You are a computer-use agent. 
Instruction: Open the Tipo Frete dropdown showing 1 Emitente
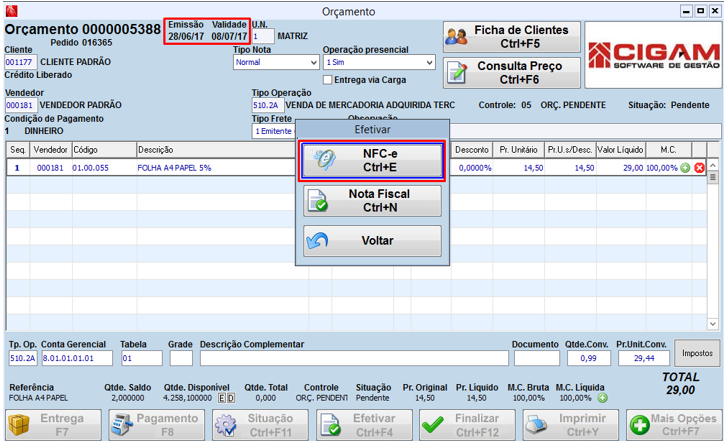[274, 131]
